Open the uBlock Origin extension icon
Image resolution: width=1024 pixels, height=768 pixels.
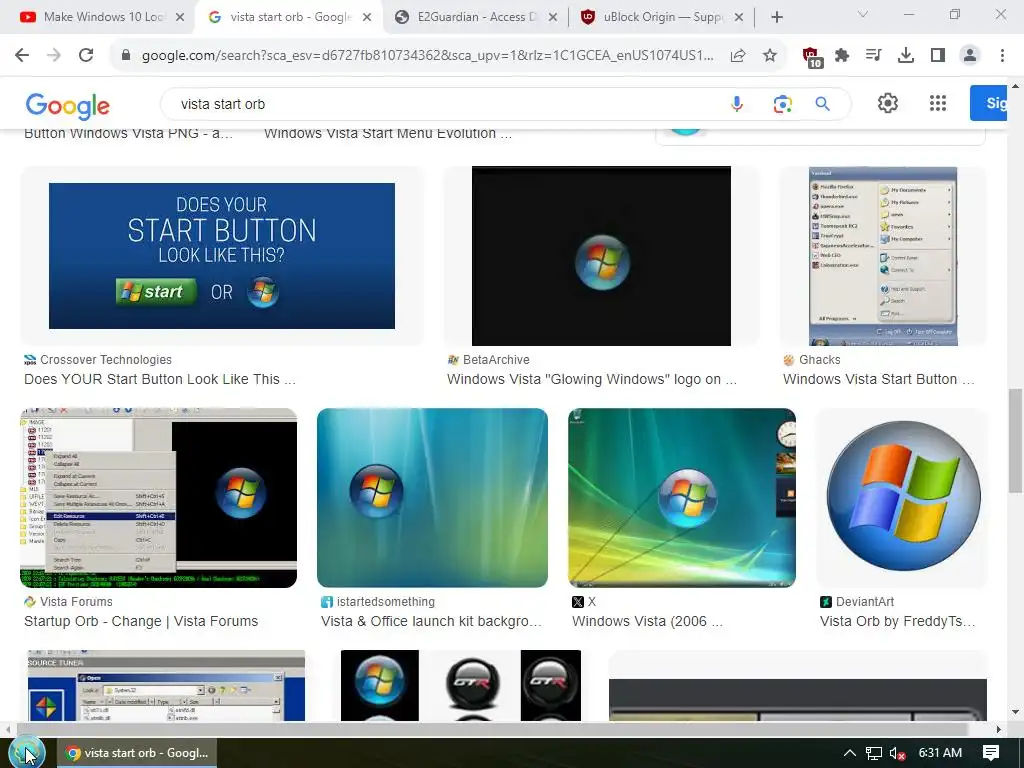click(x=812, y=57)
